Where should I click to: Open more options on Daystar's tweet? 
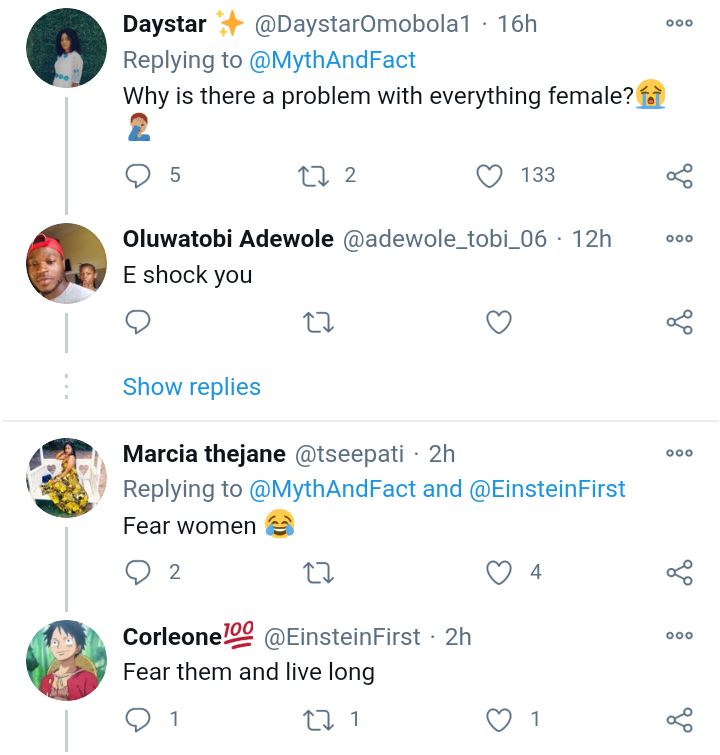click(x=680, y=23)
